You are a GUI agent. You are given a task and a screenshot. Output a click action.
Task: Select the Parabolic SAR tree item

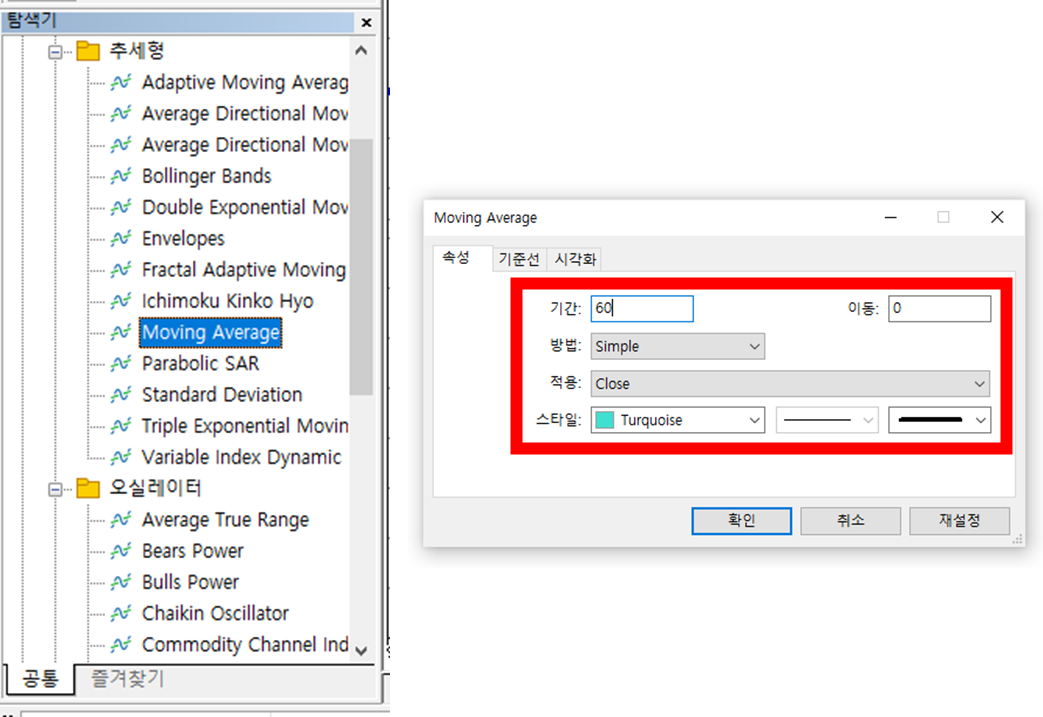pos(200,364)
